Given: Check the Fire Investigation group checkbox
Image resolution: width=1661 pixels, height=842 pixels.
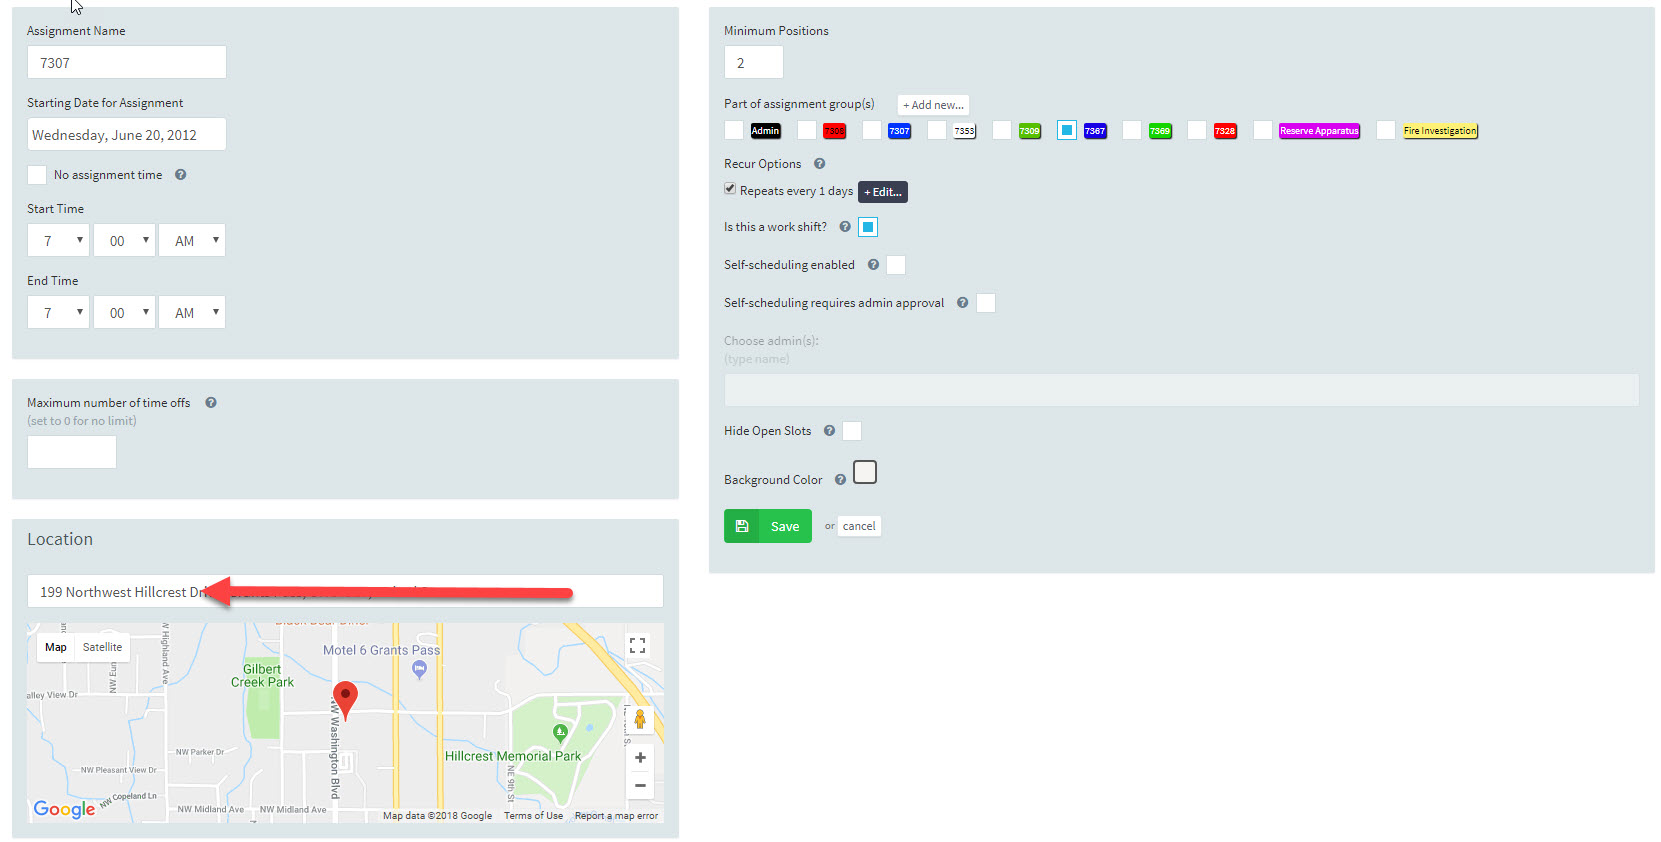Looking at the screenshot, I should (1386, 130).
